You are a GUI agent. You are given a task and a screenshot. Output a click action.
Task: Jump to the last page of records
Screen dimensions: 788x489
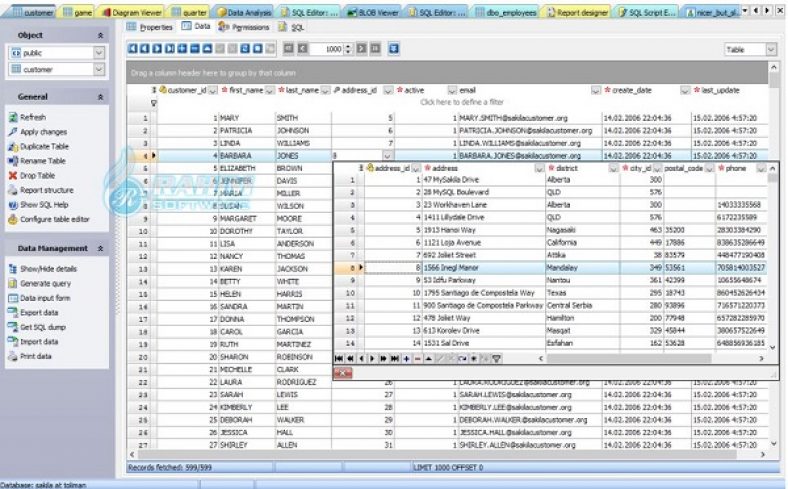[375, 49]
